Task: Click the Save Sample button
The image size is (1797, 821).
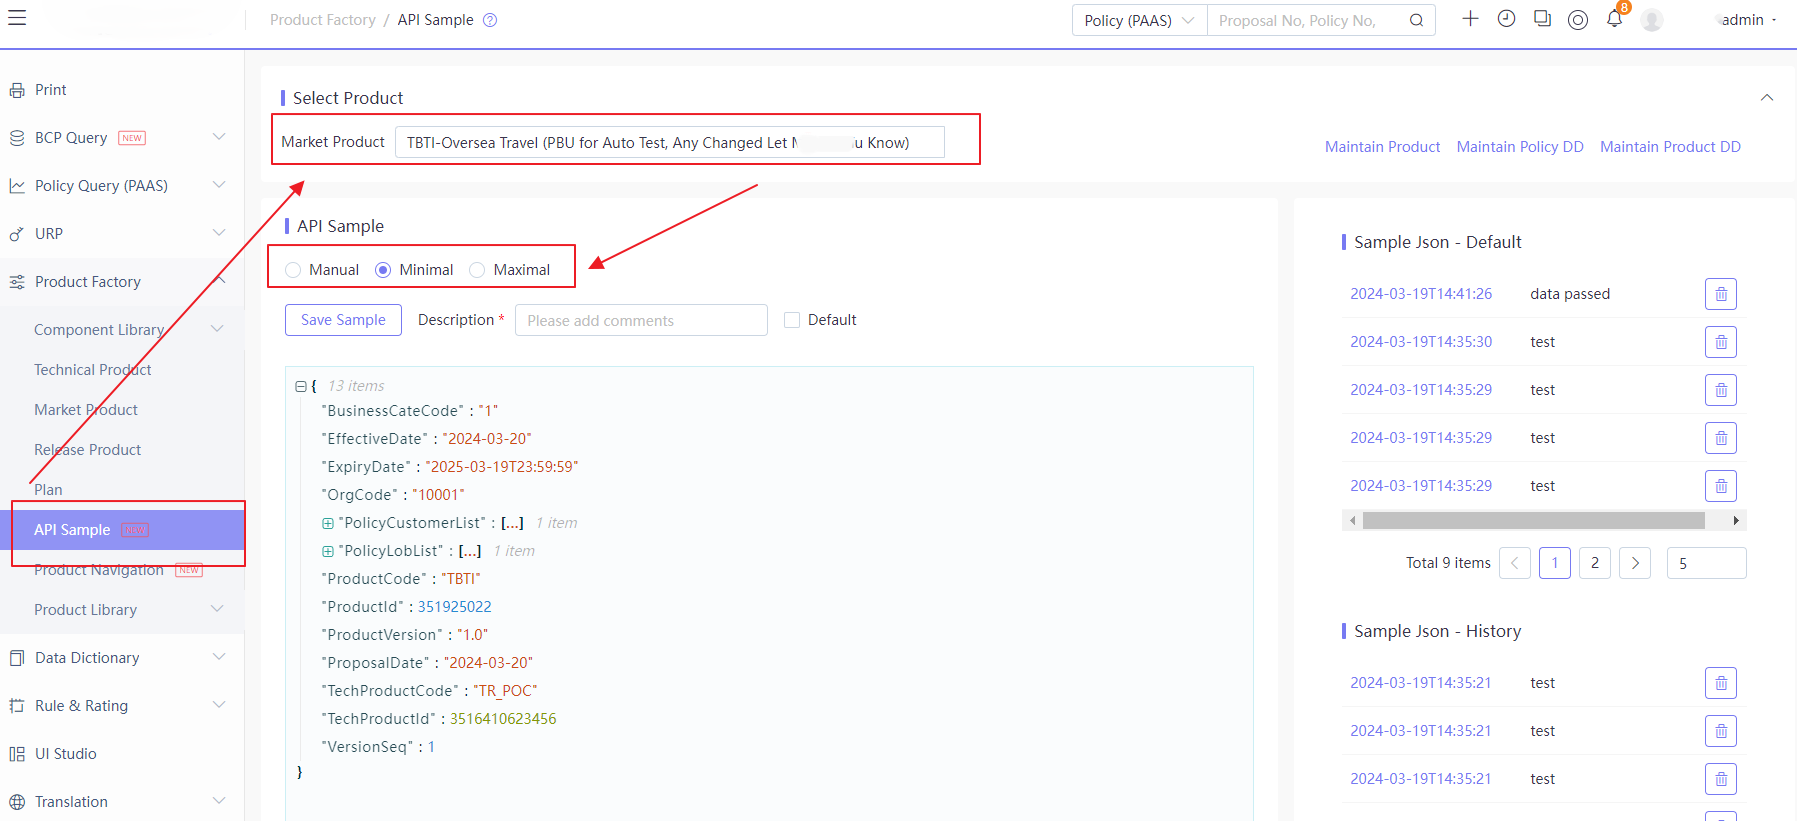Action: [343, 320]
